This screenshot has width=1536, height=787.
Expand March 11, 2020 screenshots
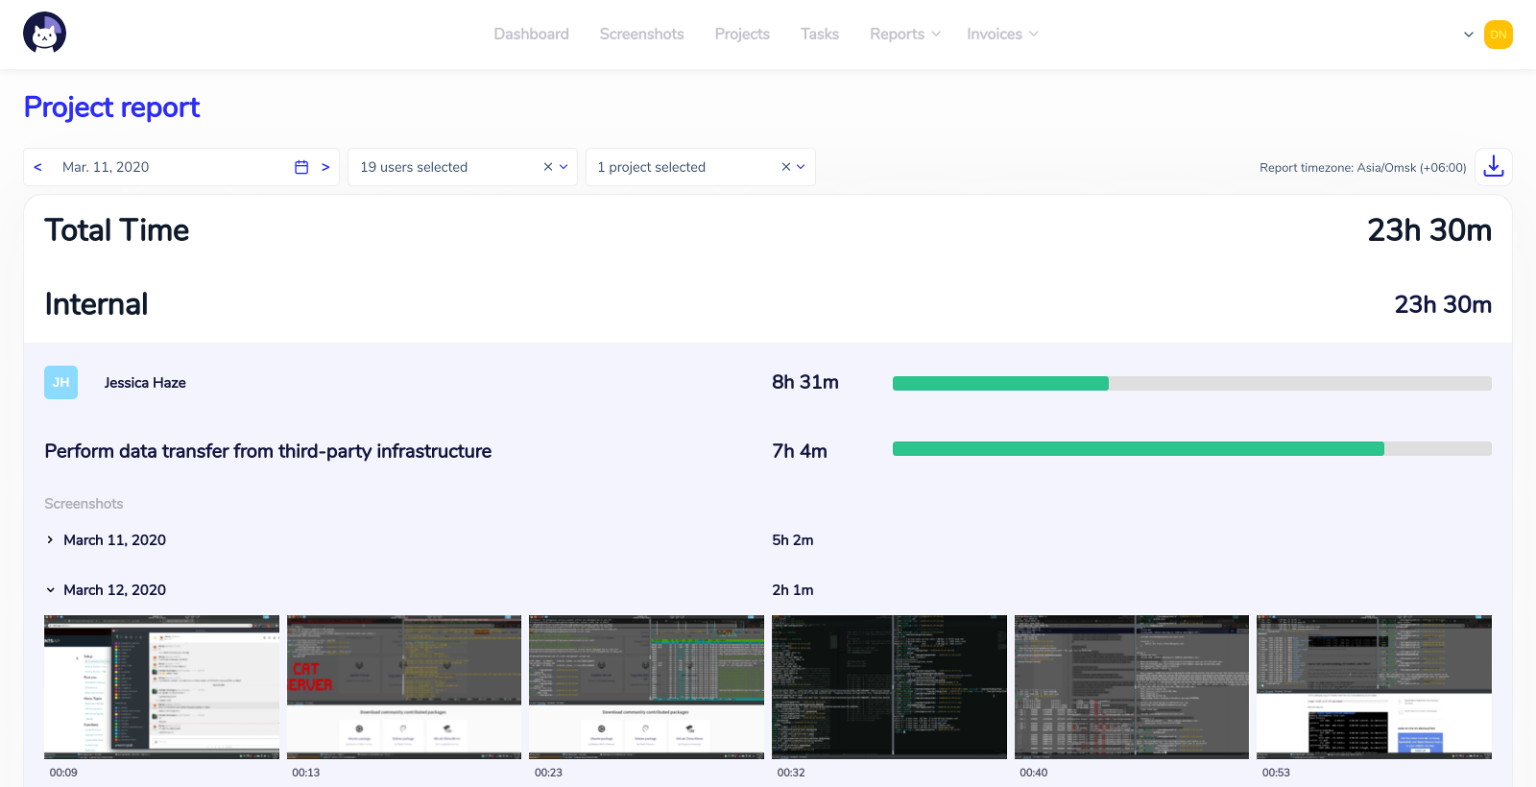(50, 540)
